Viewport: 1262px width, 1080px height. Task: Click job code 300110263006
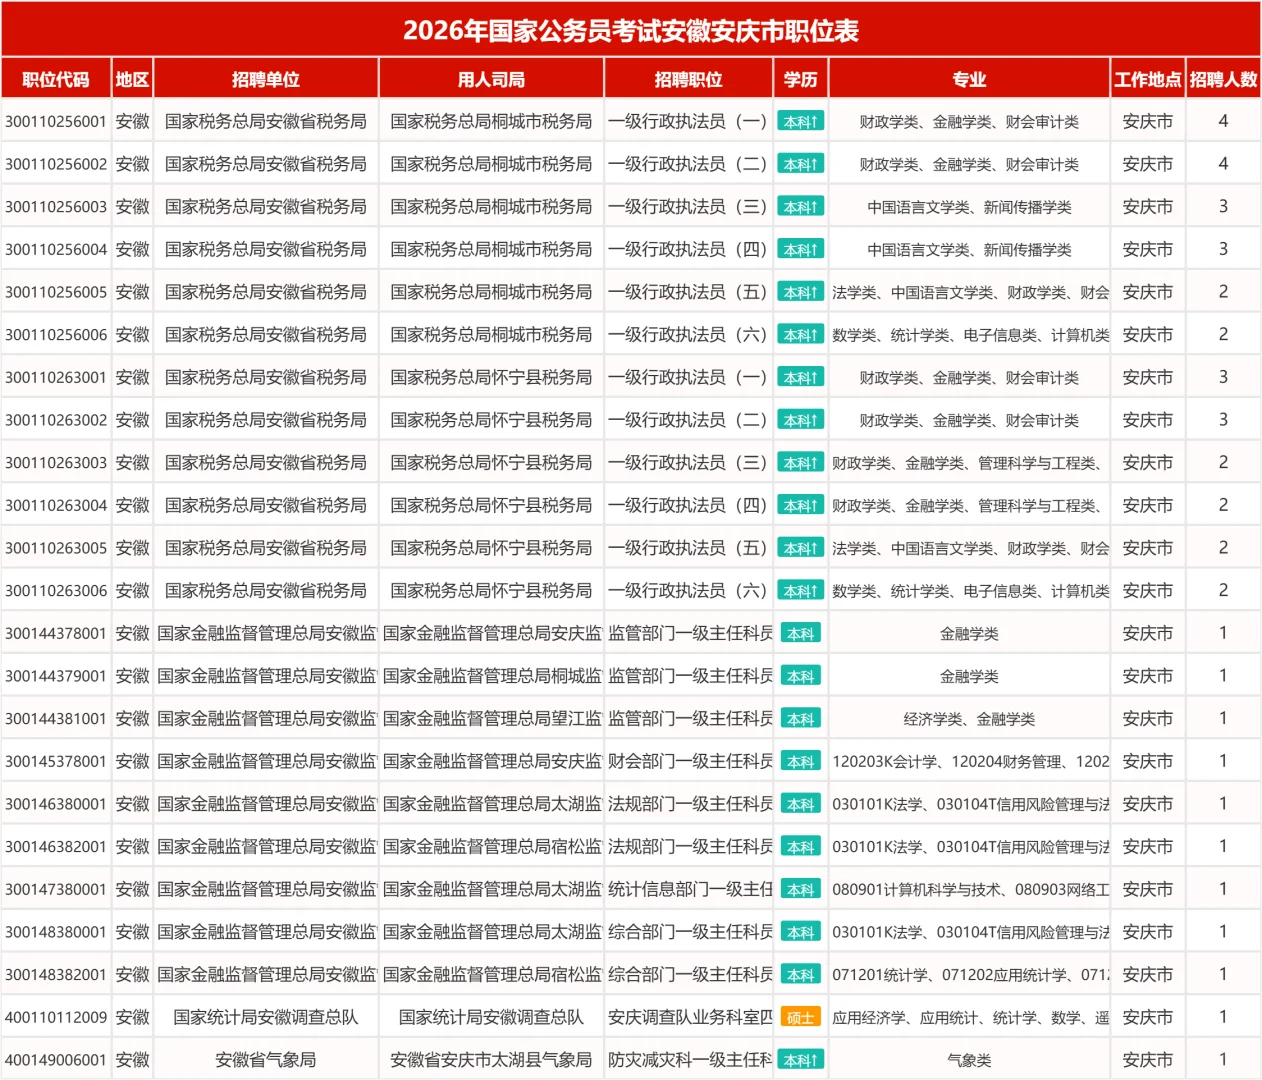click(x=56, y=591)
